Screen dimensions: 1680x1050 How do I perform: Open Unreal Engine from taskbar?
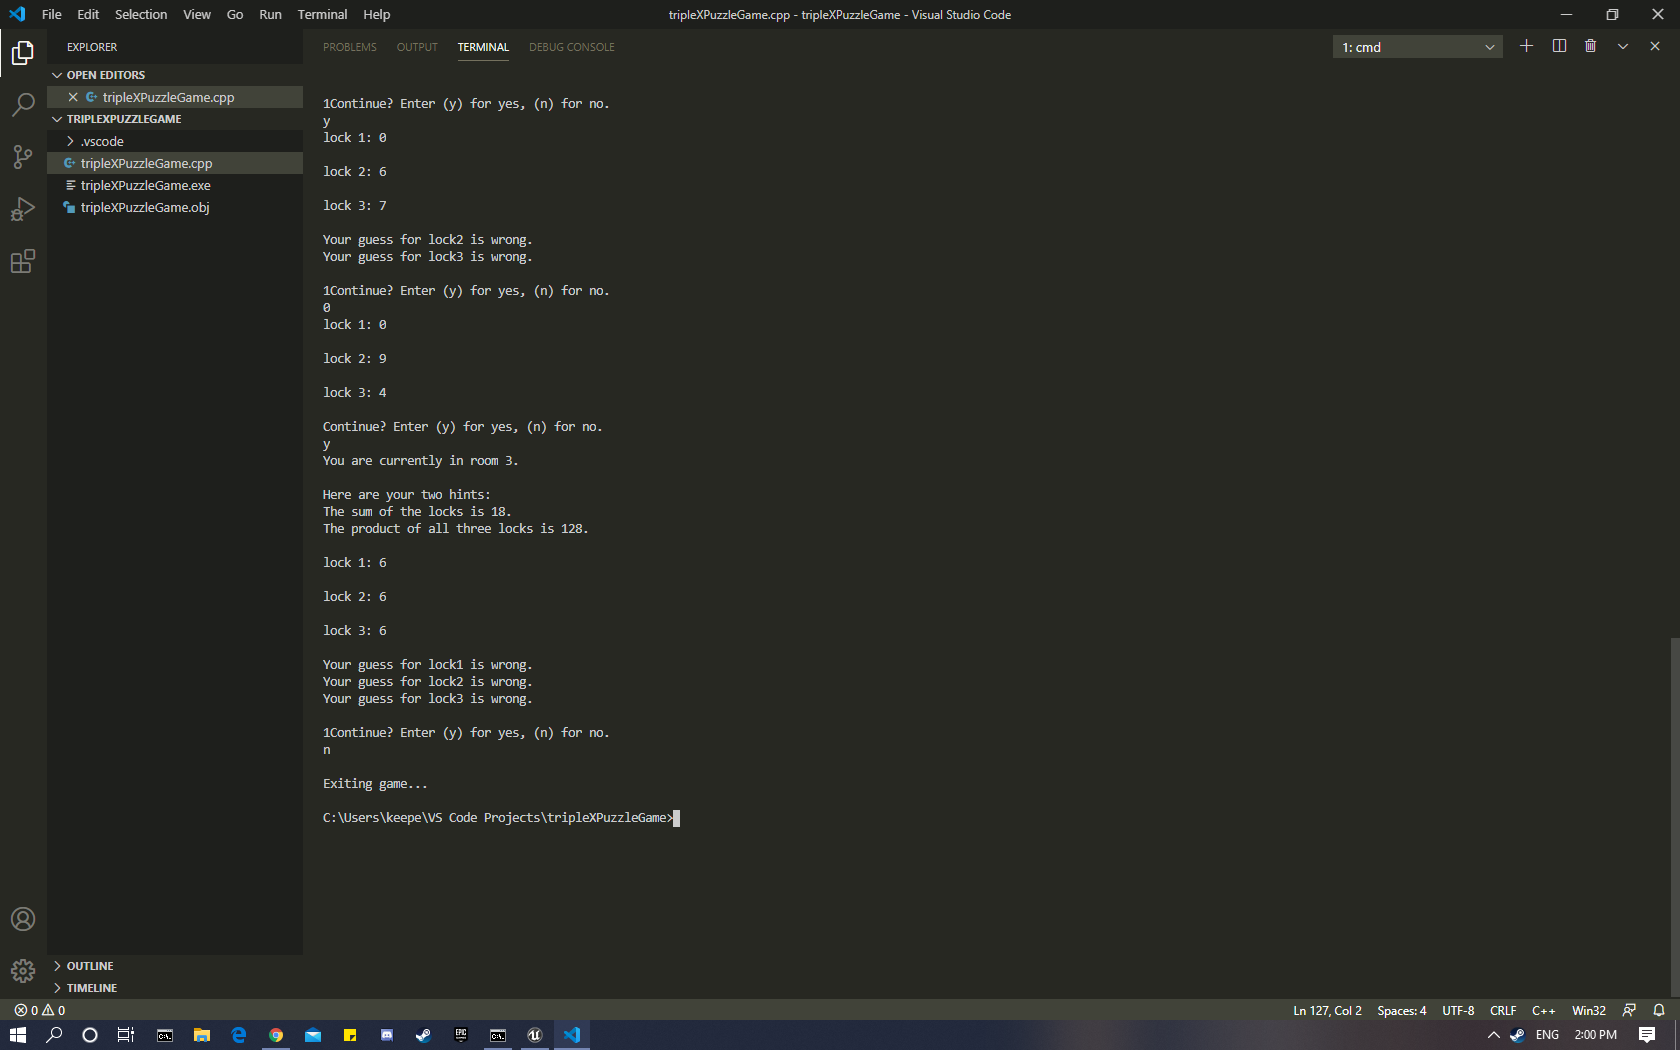tap(535, 1035)
